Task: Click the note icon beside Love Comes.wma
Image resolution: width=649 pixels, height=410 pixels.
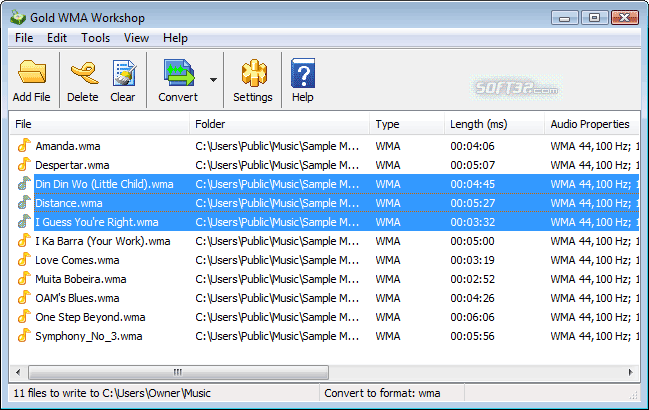Action: point(24,260)
